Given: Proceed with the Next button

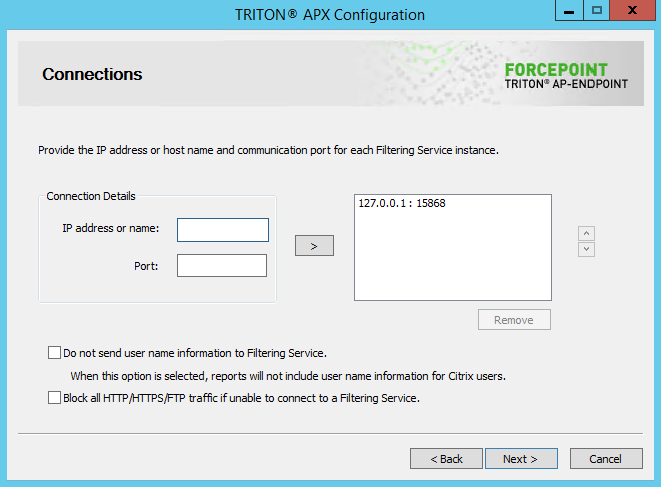Looking at the screenshot, I should click(521, 458).
